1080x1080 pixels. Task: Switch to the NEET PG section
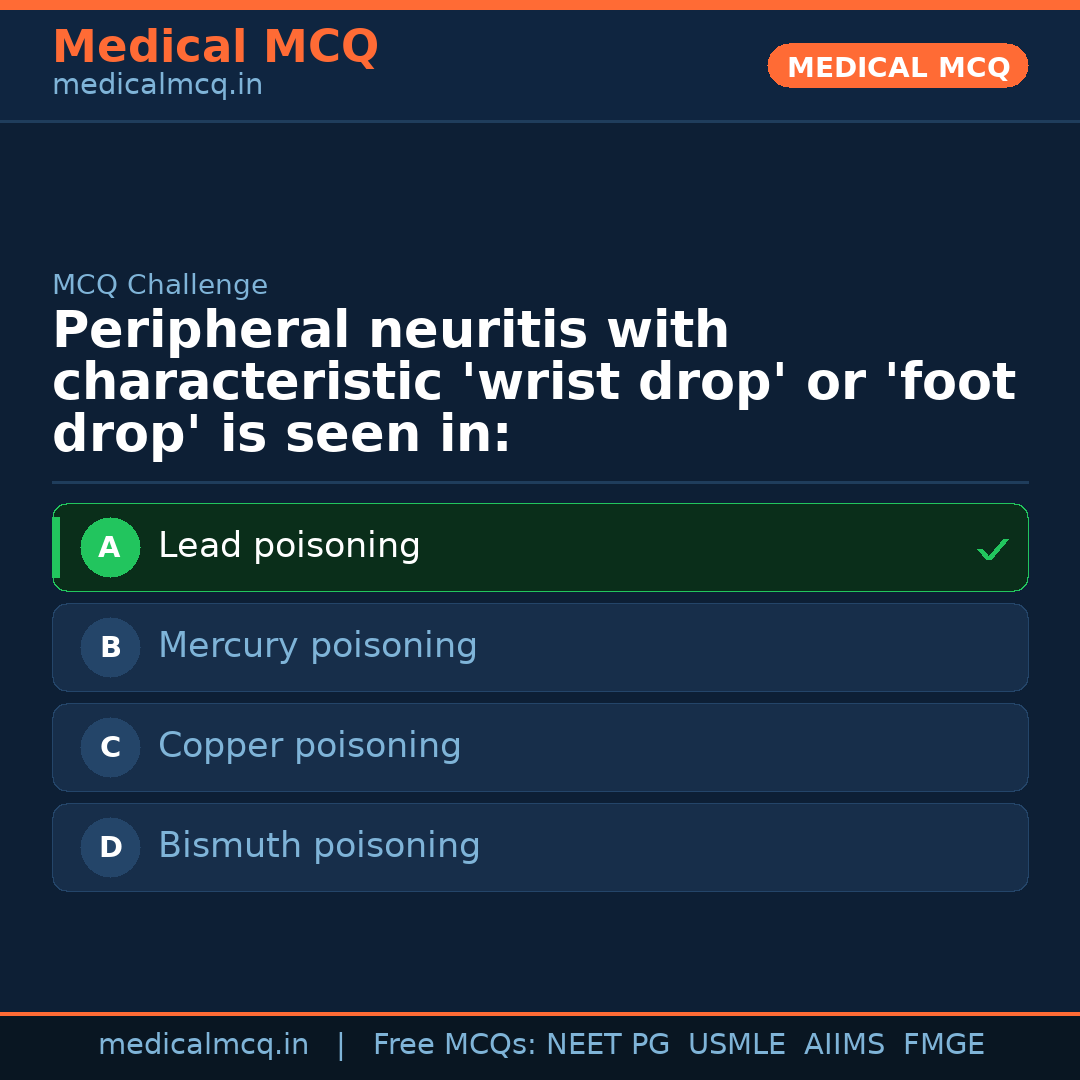tap(607, 1043)
